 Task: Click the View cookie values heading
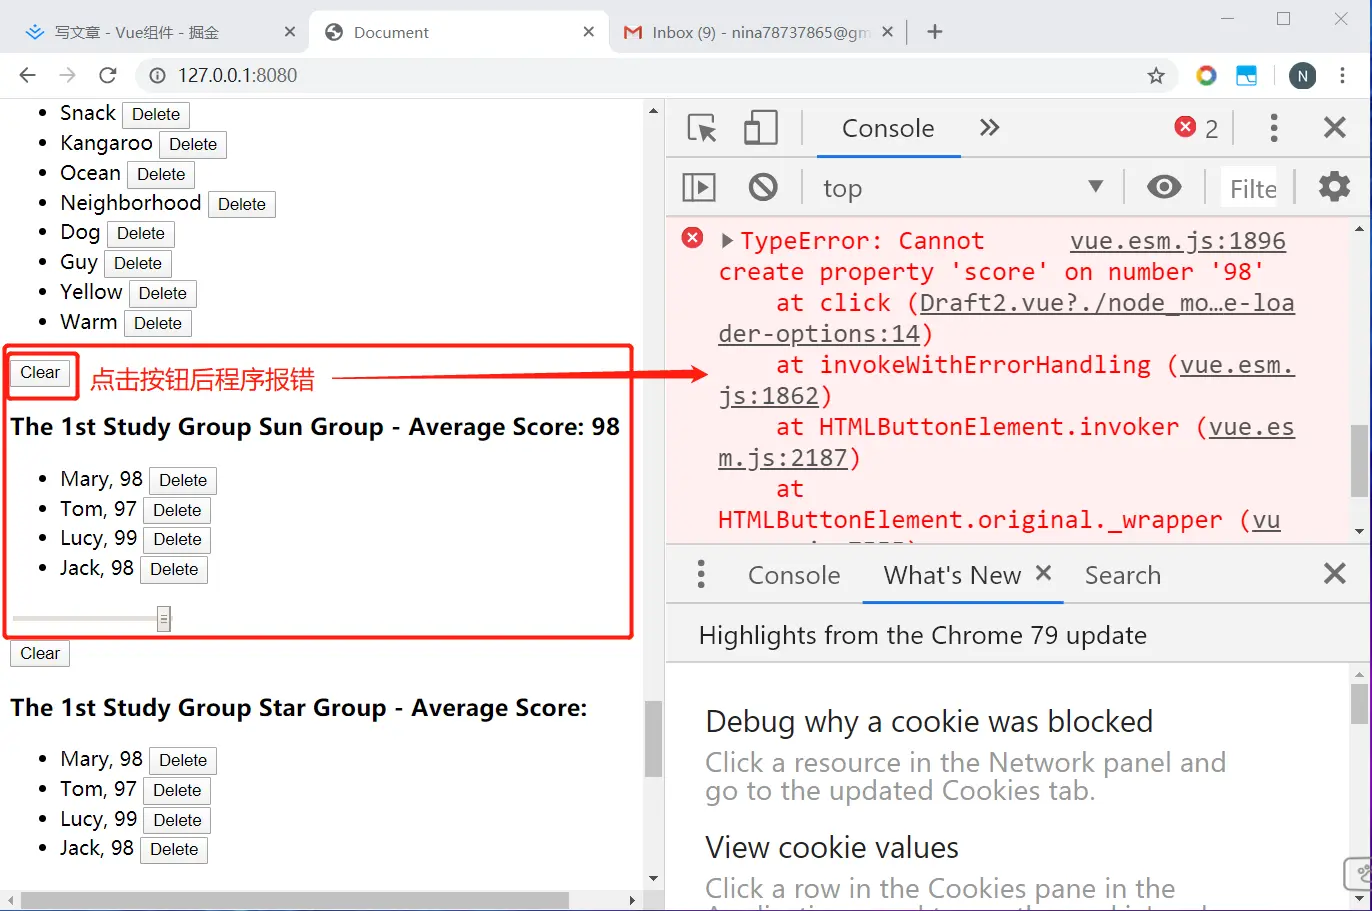(832, 847)
